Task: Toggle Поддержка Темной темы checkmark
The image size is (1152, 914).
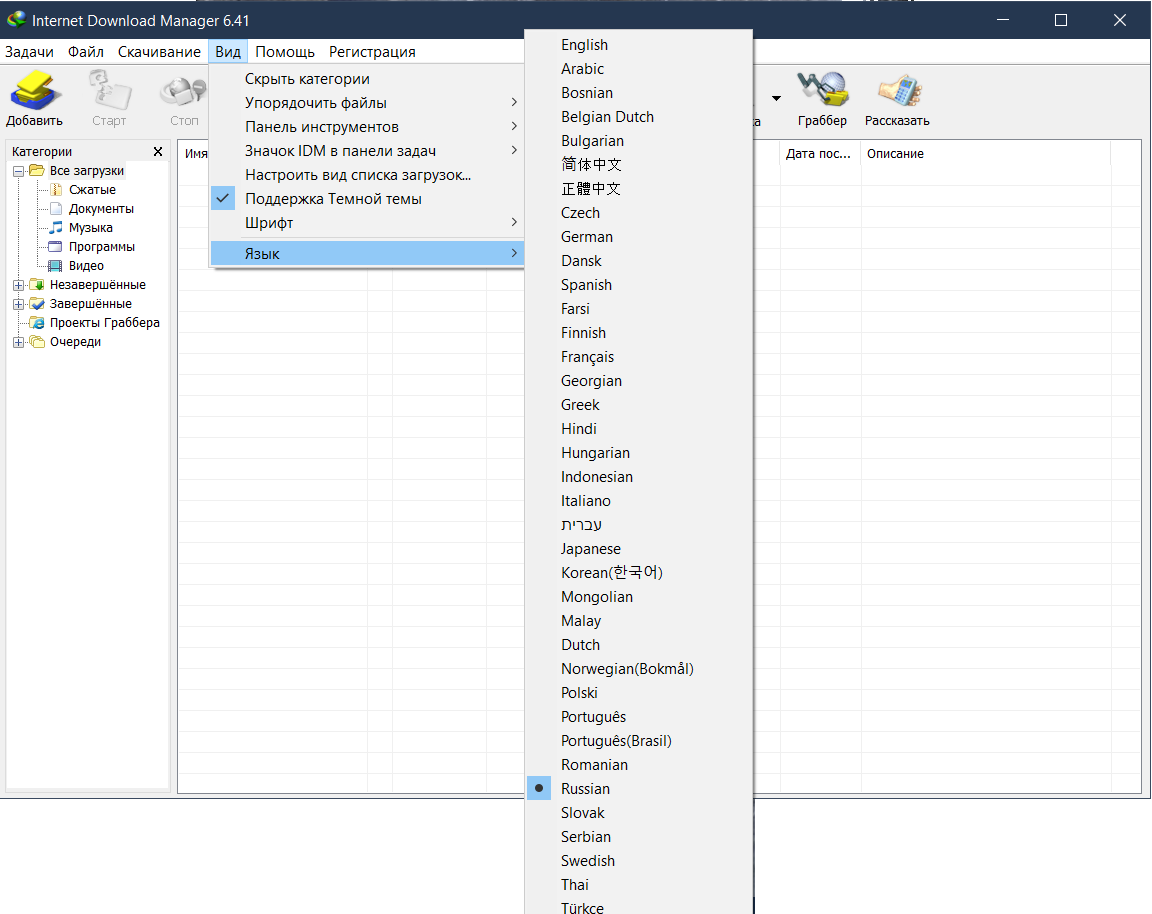Action: (x=223, y=198)
